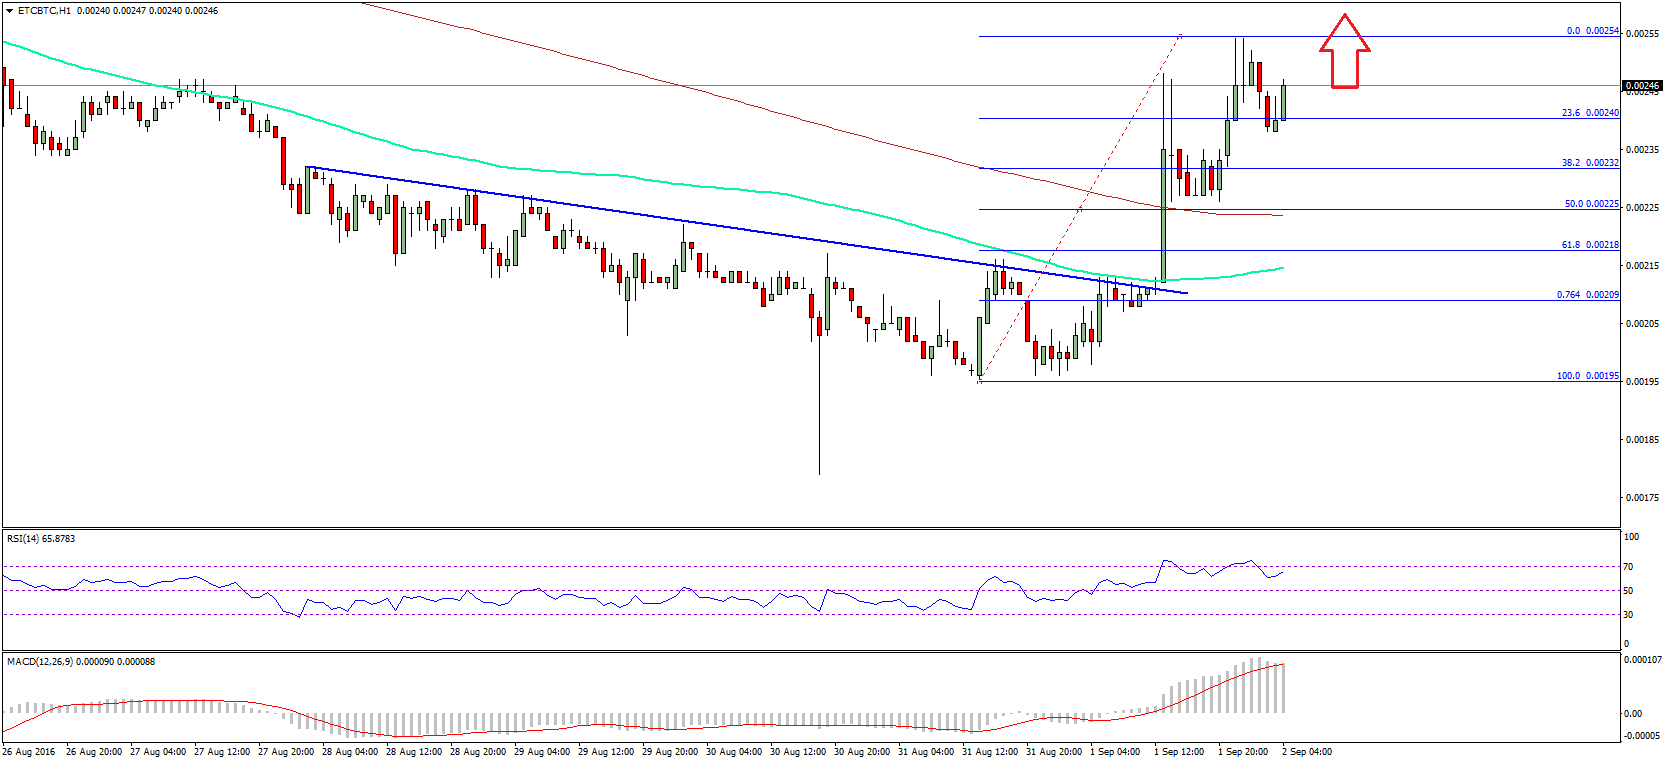Viewport: 1663px width, 763px height.
Task: Click the time label "27 Aug 04:00"
Action: pyautogui.click(x=158, y=752)
